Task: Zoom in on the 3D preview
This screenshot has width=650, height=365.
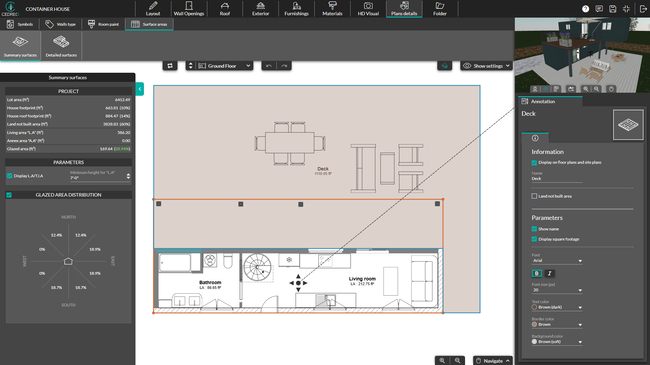Action: [585, 89]
